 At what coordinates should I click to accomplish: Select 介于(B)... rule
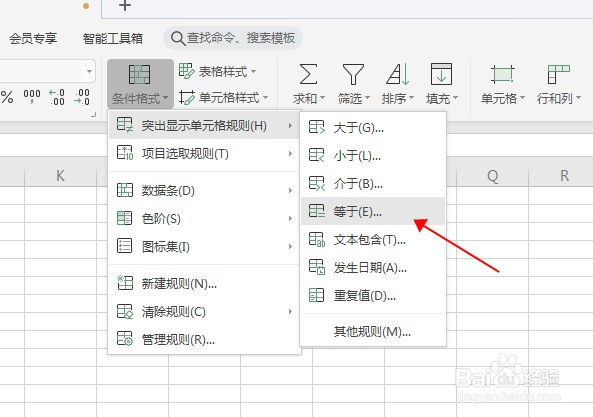(x=373, y=183)
